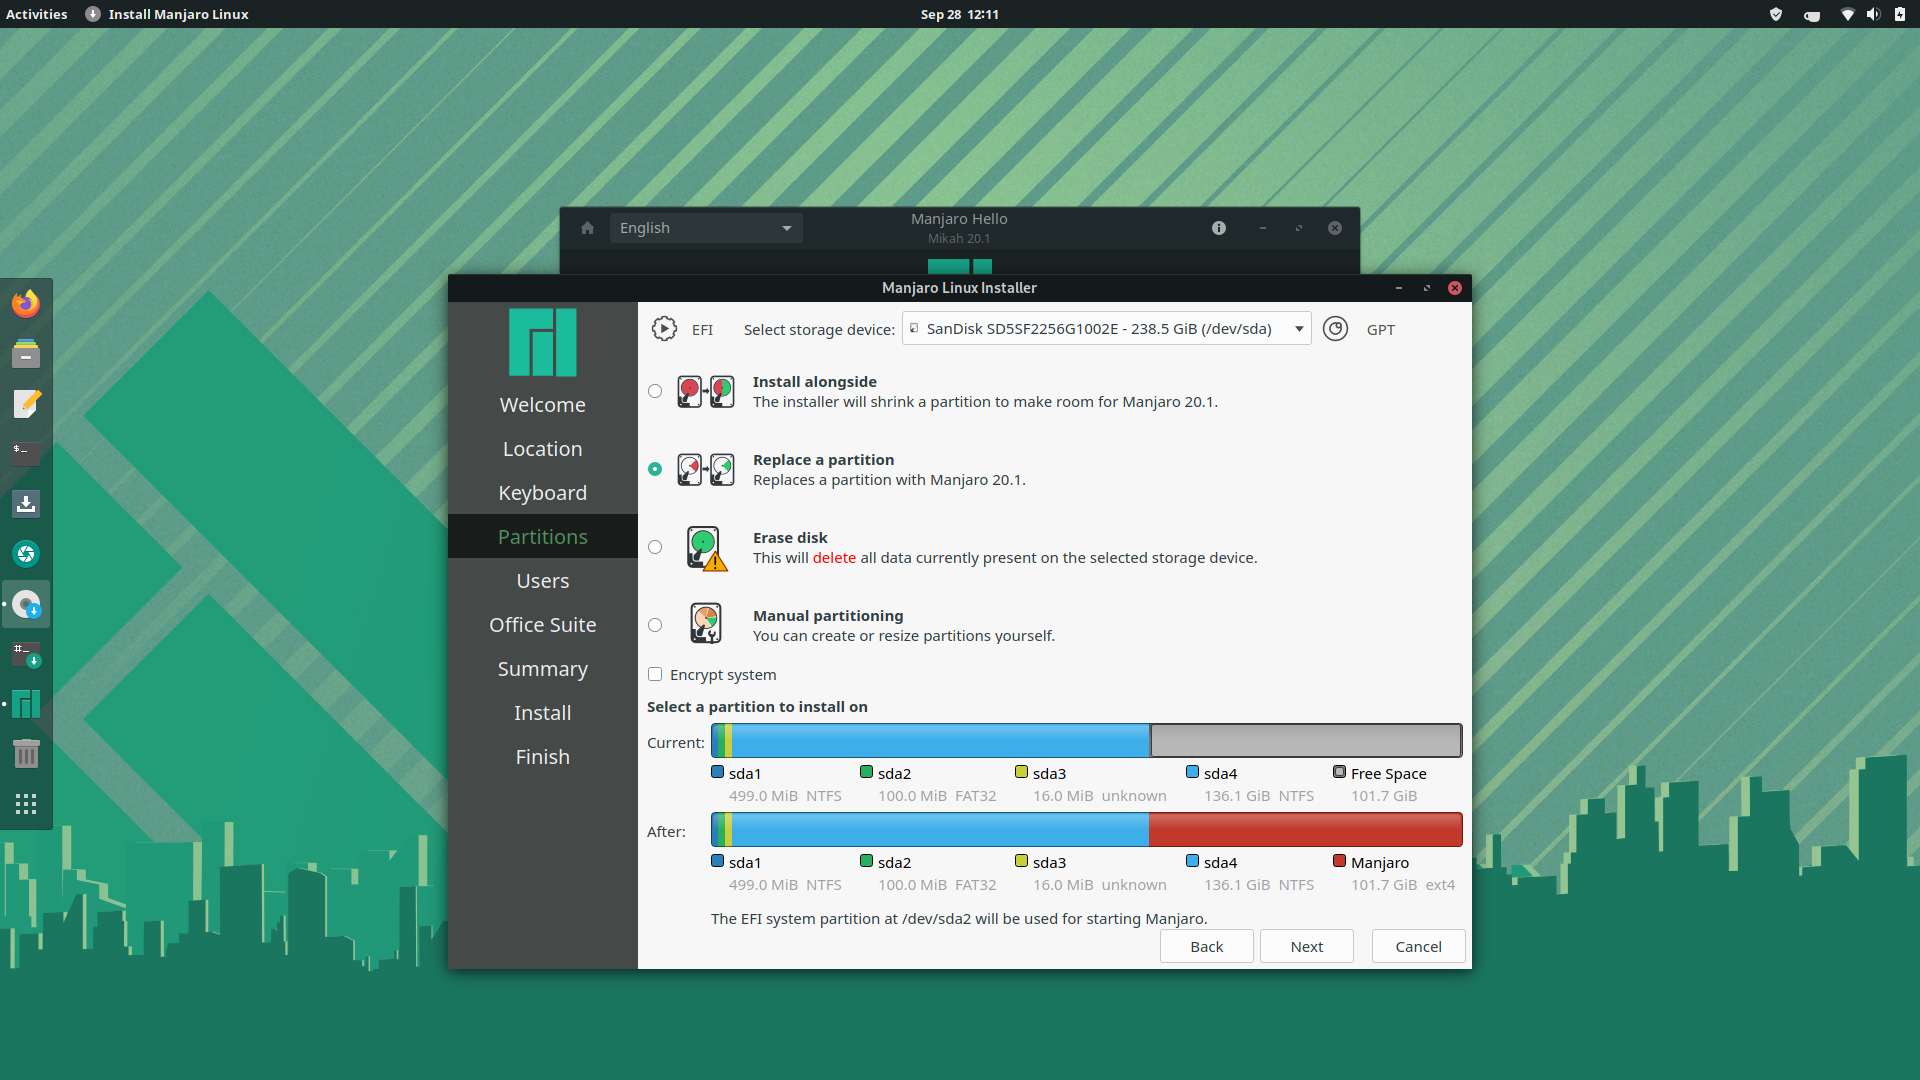Click the sda1 legend entry under Current
Image resolution: width=1920 pixels, height=1080 pixels.
pyautogui.click(x=777, y=784)
